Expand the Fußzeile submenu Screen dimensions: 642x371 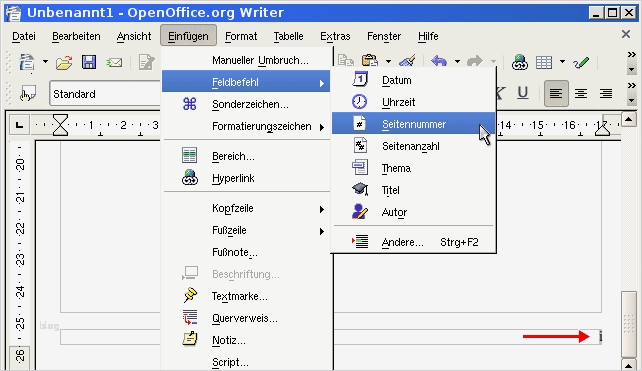click(x=246, y=230)
